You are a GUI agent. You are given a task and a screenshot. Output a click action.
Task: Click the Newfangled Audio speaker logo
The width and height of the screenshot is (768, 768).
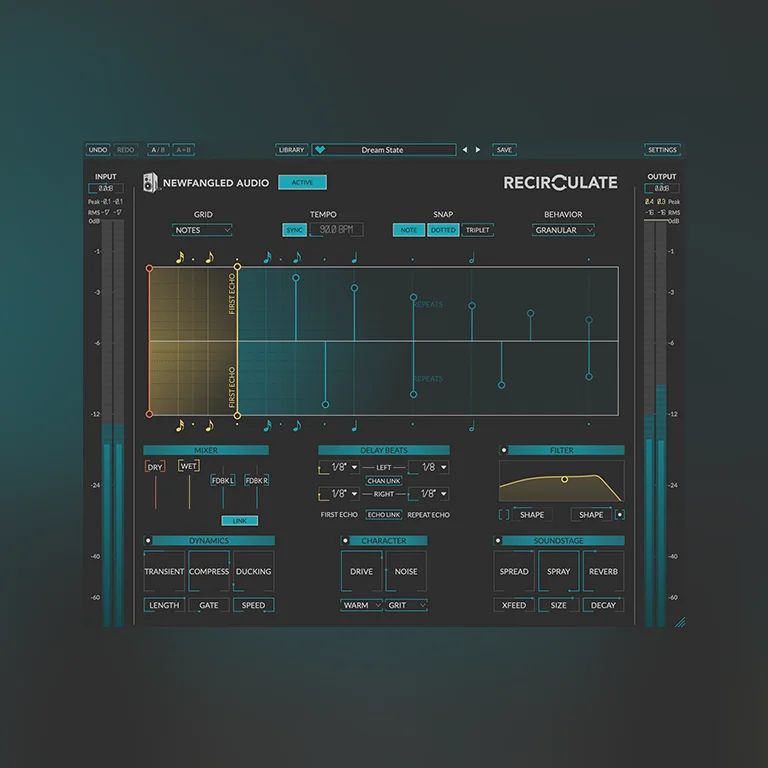point(150,183)
